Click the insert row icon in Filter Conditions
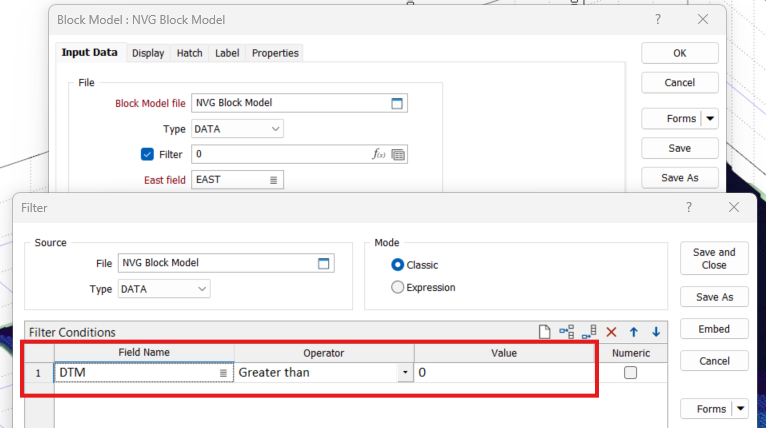Viewport: 766px width, 428px height. 567,332
